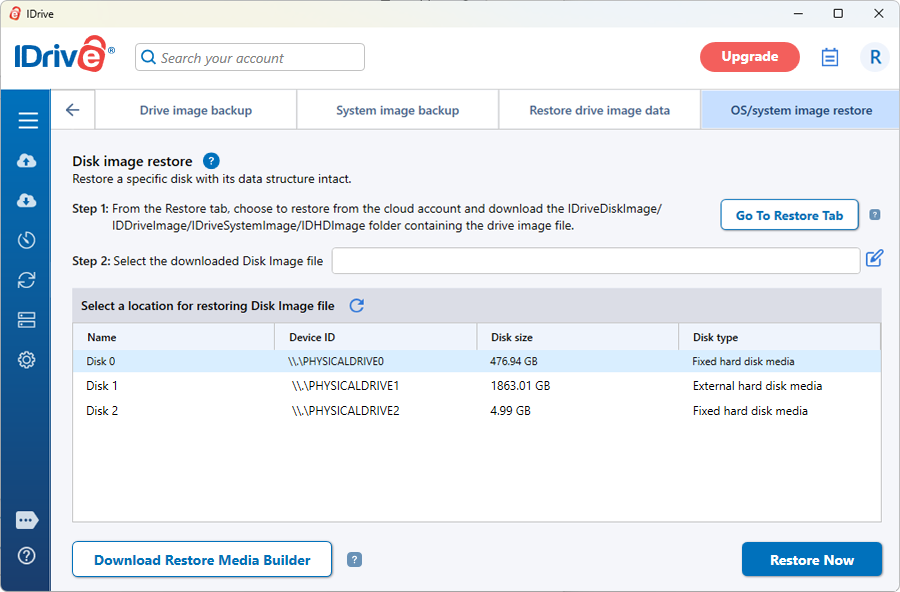Maximize the IDrive window
This screenshot has width=900, height=592.
click(x=838, y=13)
